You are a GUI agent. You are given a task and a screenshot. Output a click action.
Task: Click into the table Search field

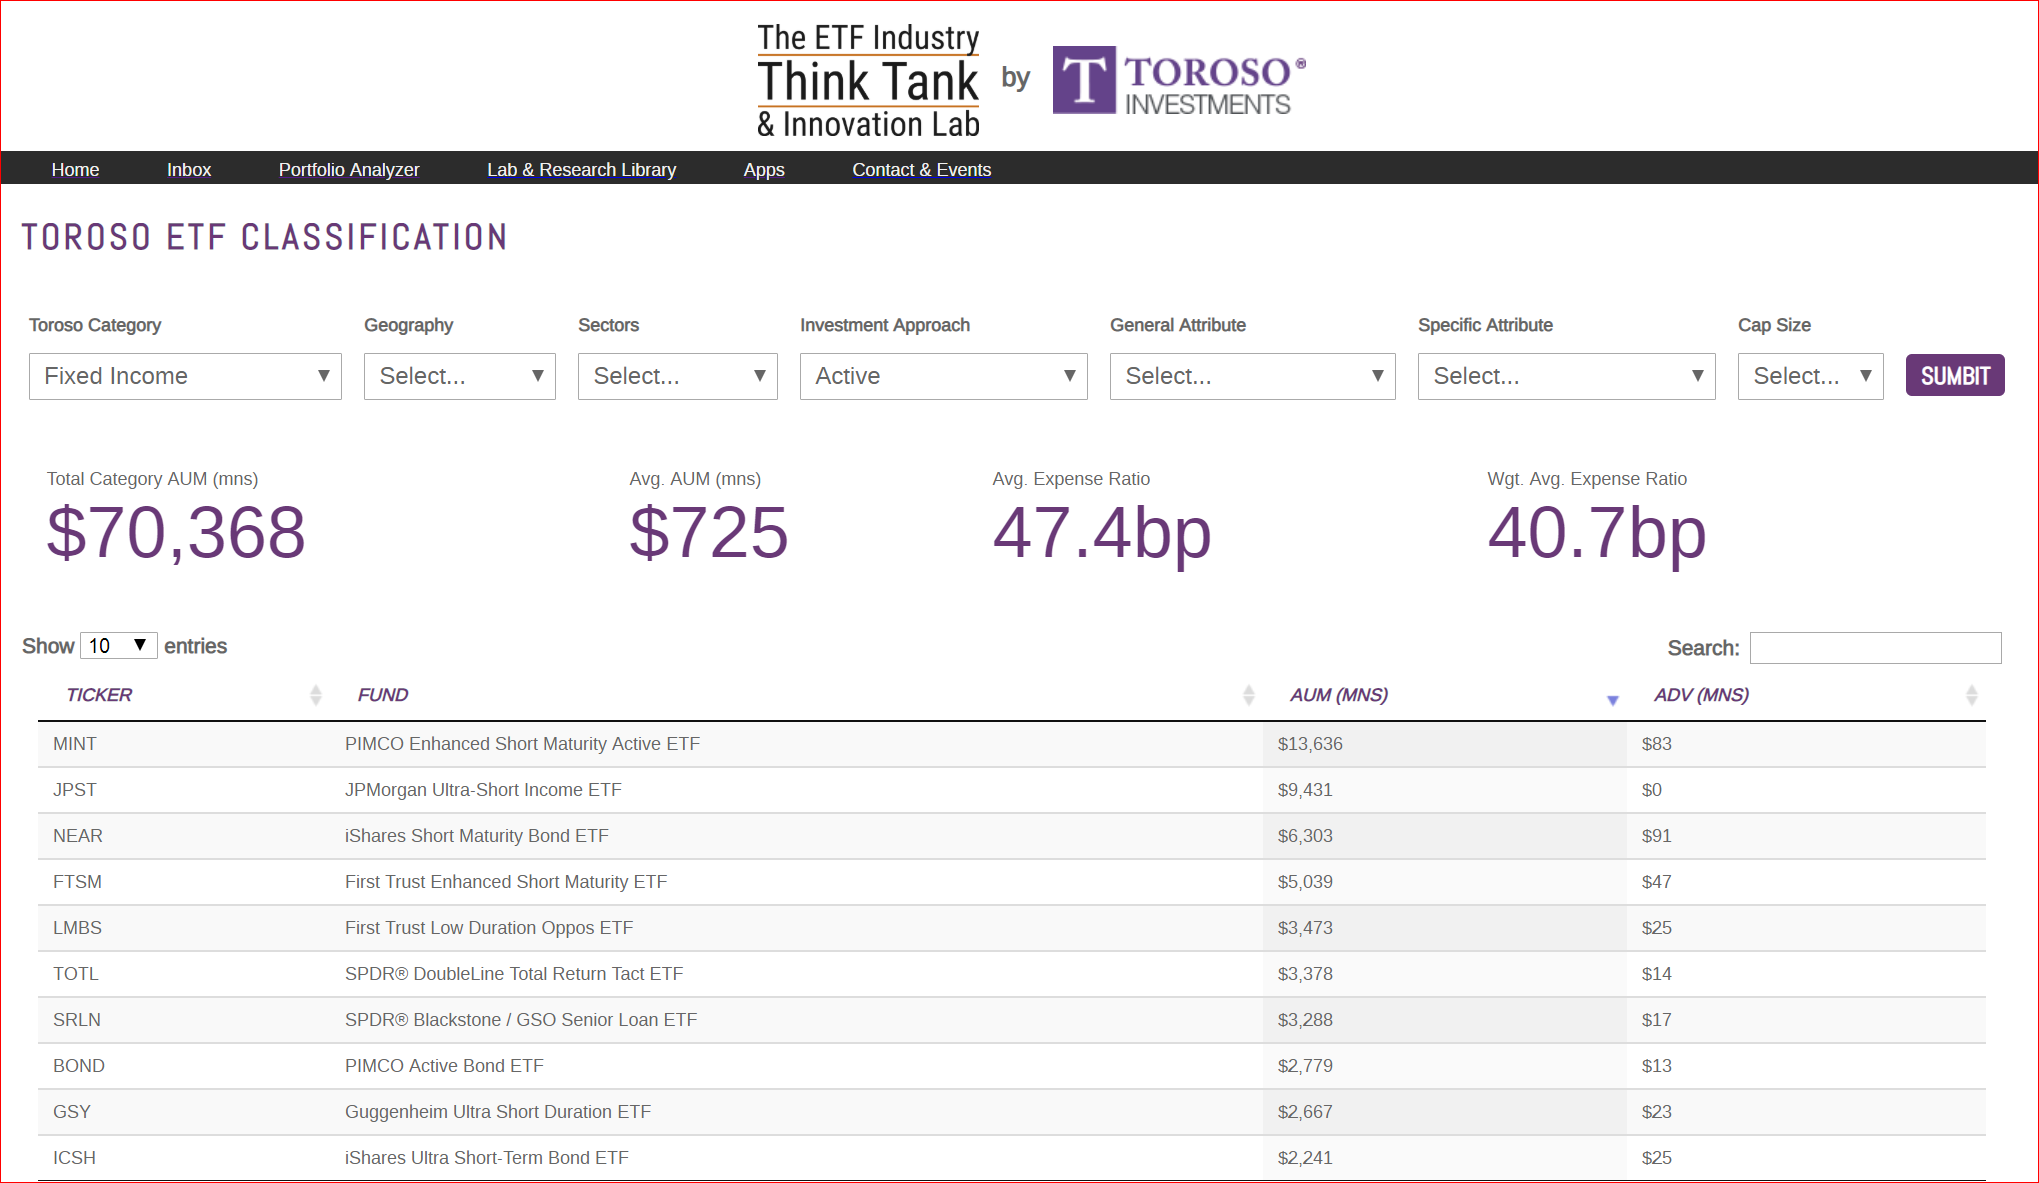1875,647
